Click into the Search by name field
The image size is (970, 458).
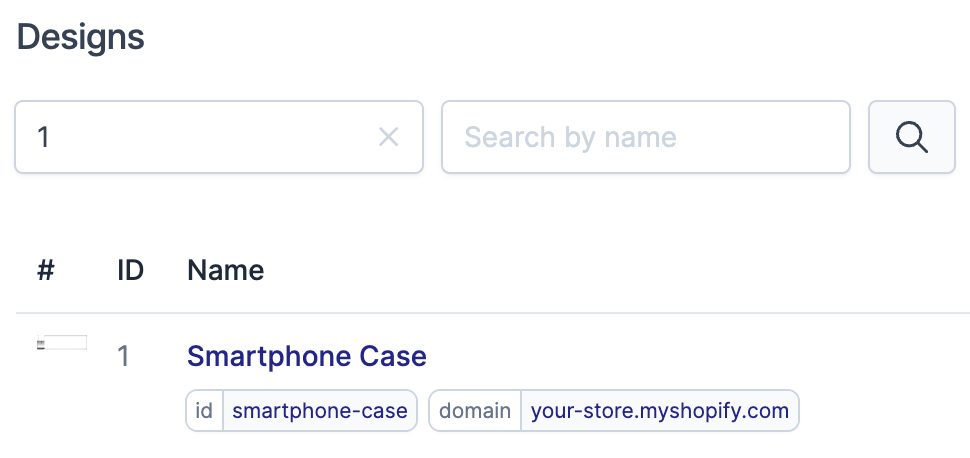[x=645, y=137]
